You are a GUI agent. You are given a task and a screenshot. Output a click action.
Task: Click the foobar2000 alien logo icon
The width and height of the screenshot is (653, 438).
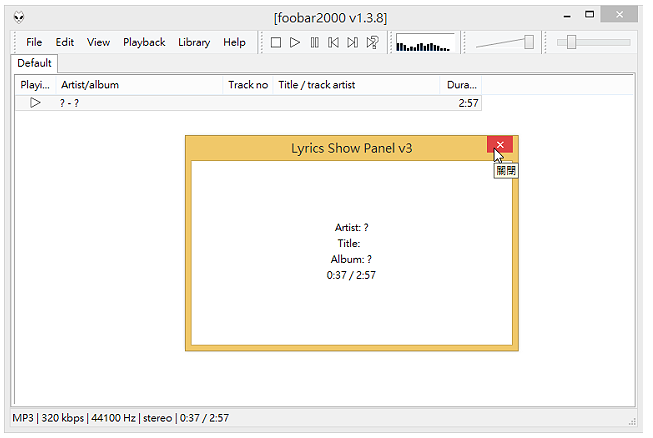[x=19, y=17]
